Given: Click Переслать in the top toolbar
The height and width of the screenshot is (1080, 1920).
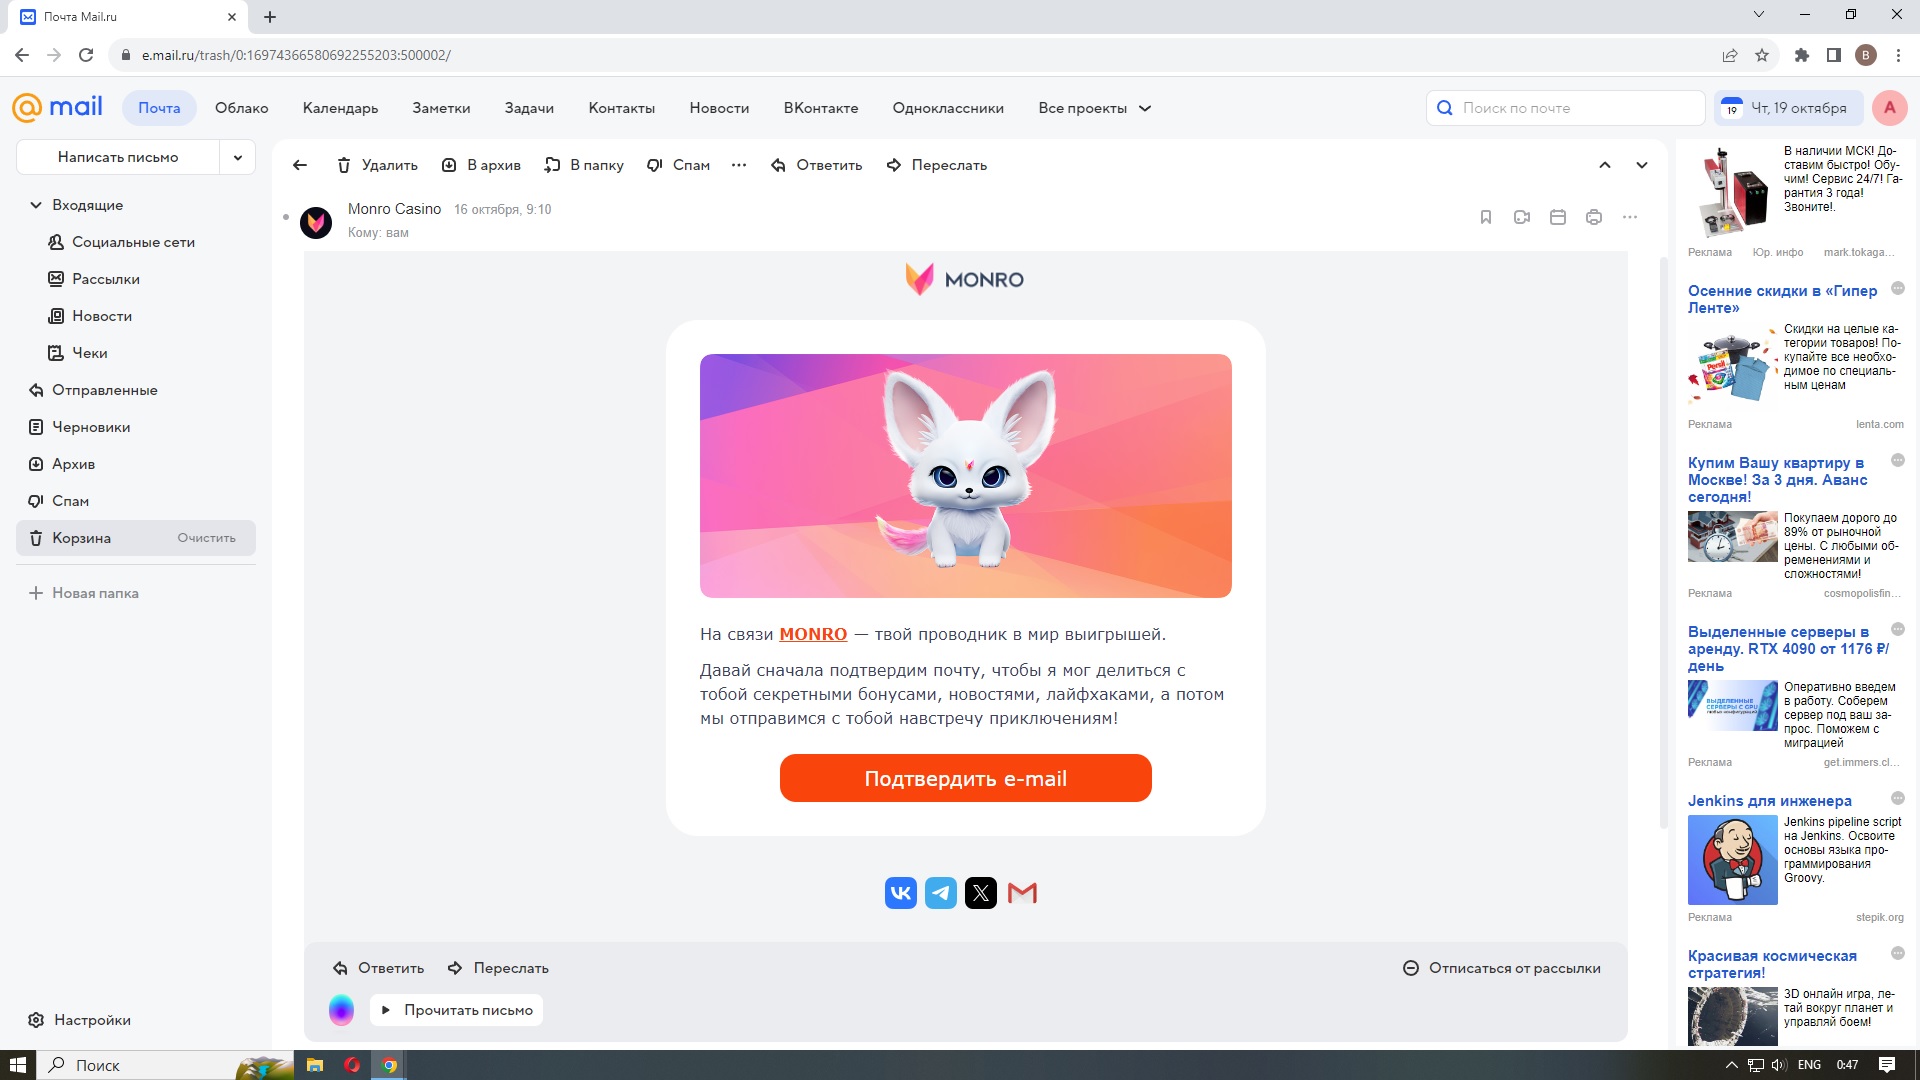Looking at the screenshot, I should 937,165.
